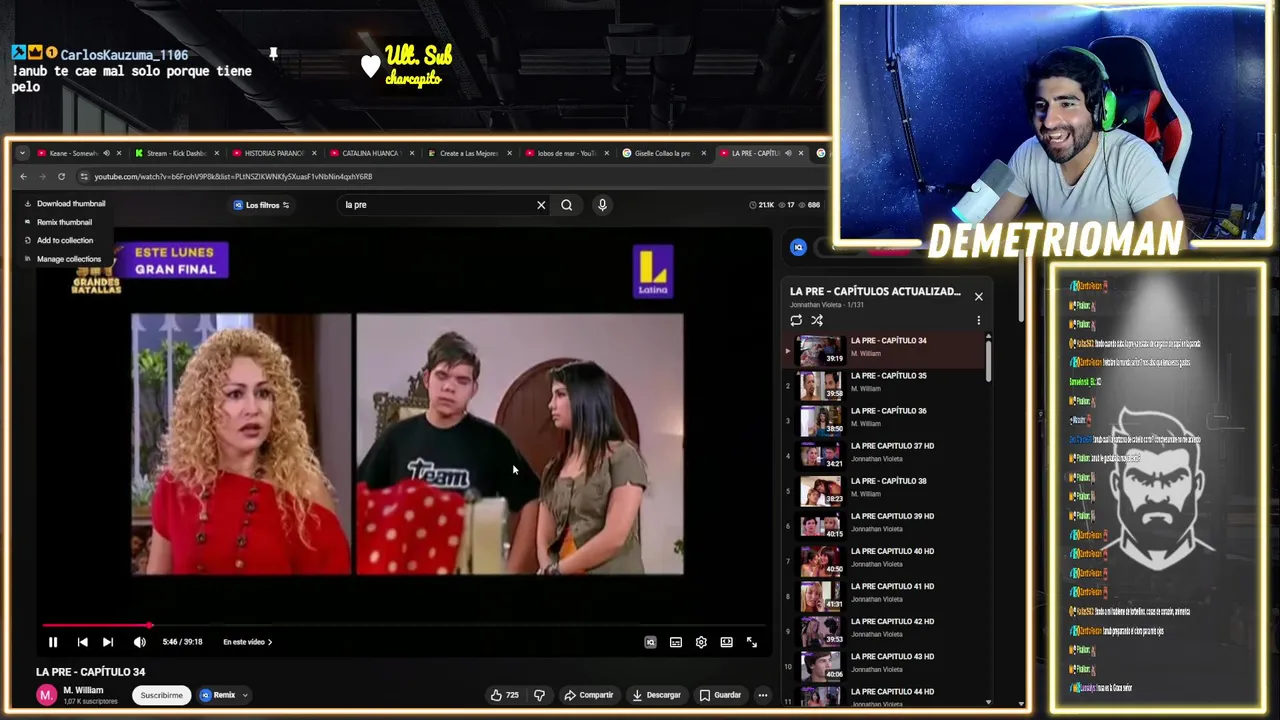This screenshot has height=720, width=1280.
Task: Skip to next video in player
Action: [108, 642]
